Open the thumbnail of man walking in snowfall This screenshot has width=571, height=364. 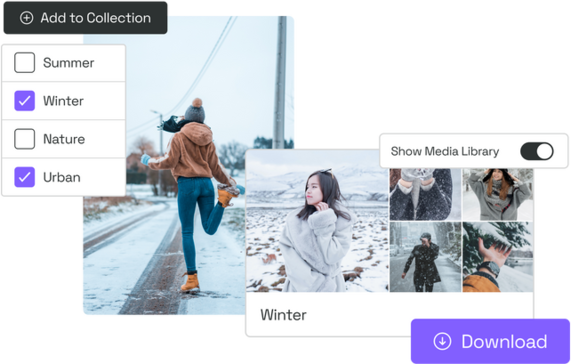tap(425, 257)
